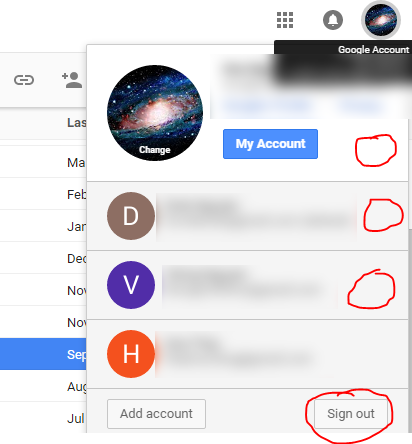
Task: Click the Add account button
Action: (x=156, y=414)
